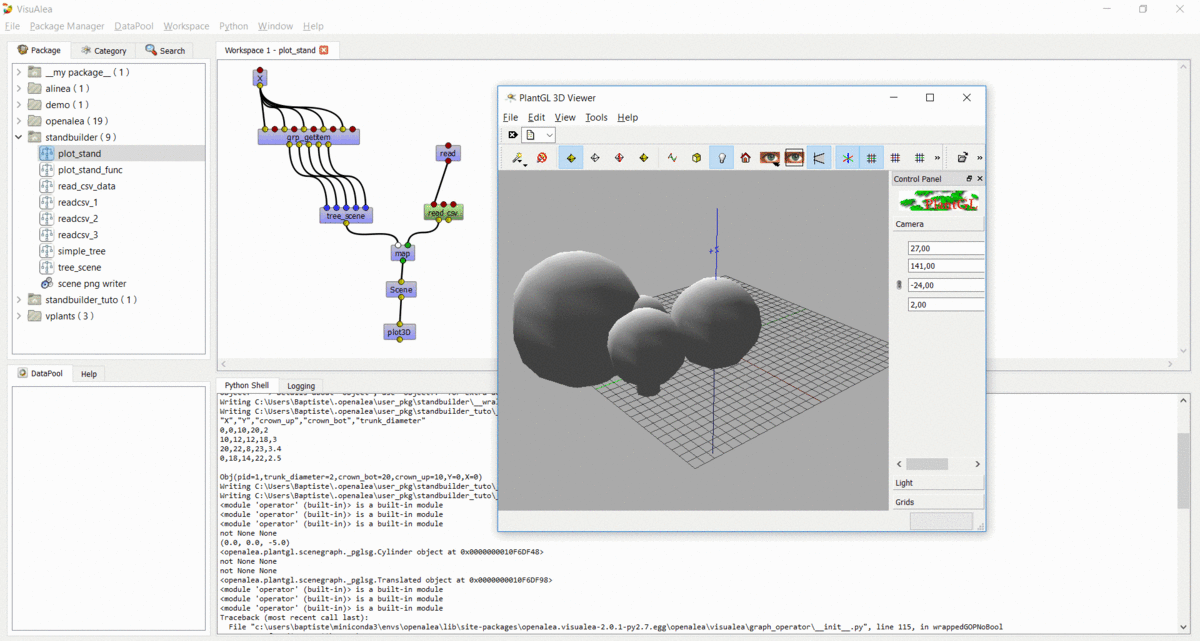The width and height of the screenshot is (1200, 641).
Task: Open the document dropdown in PlantGL viewer
Action: coord(540,135)
